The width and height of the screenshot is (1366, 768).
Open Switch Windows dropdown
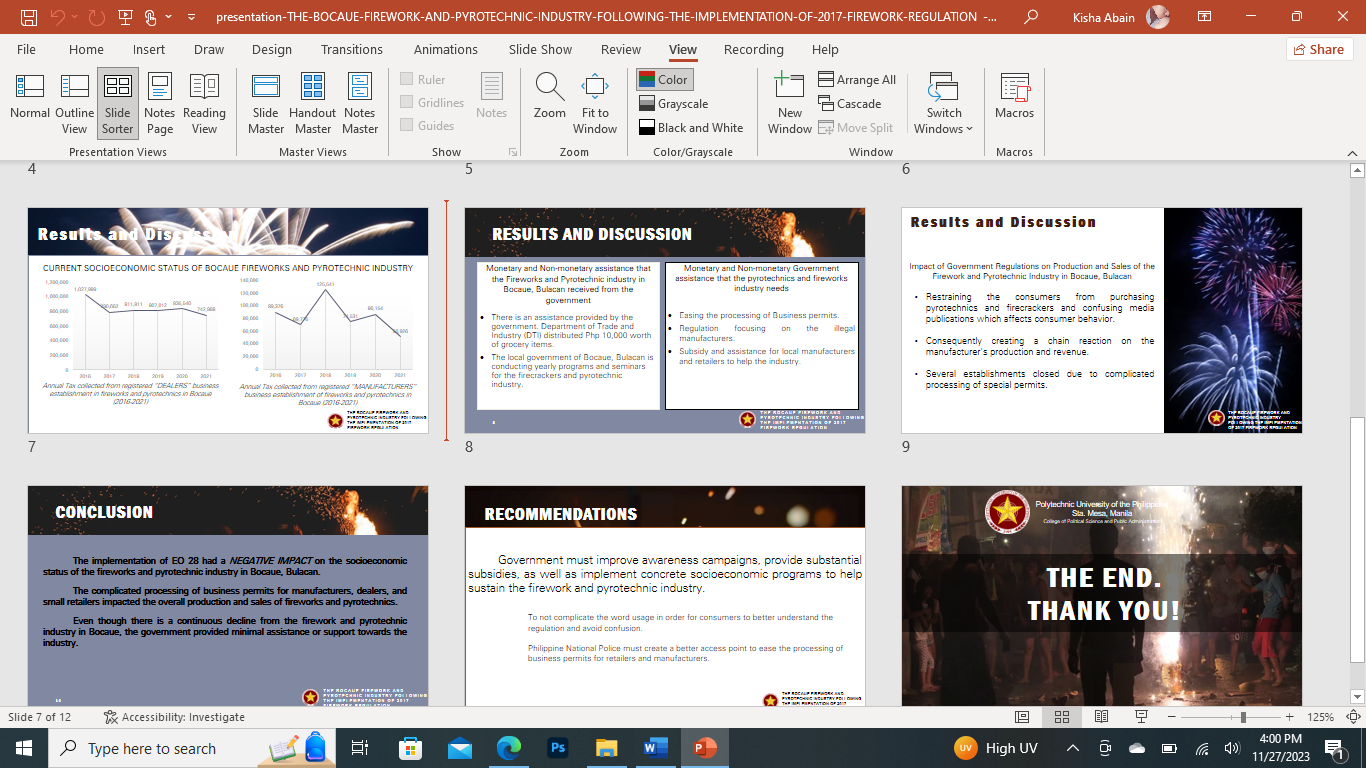943,104
